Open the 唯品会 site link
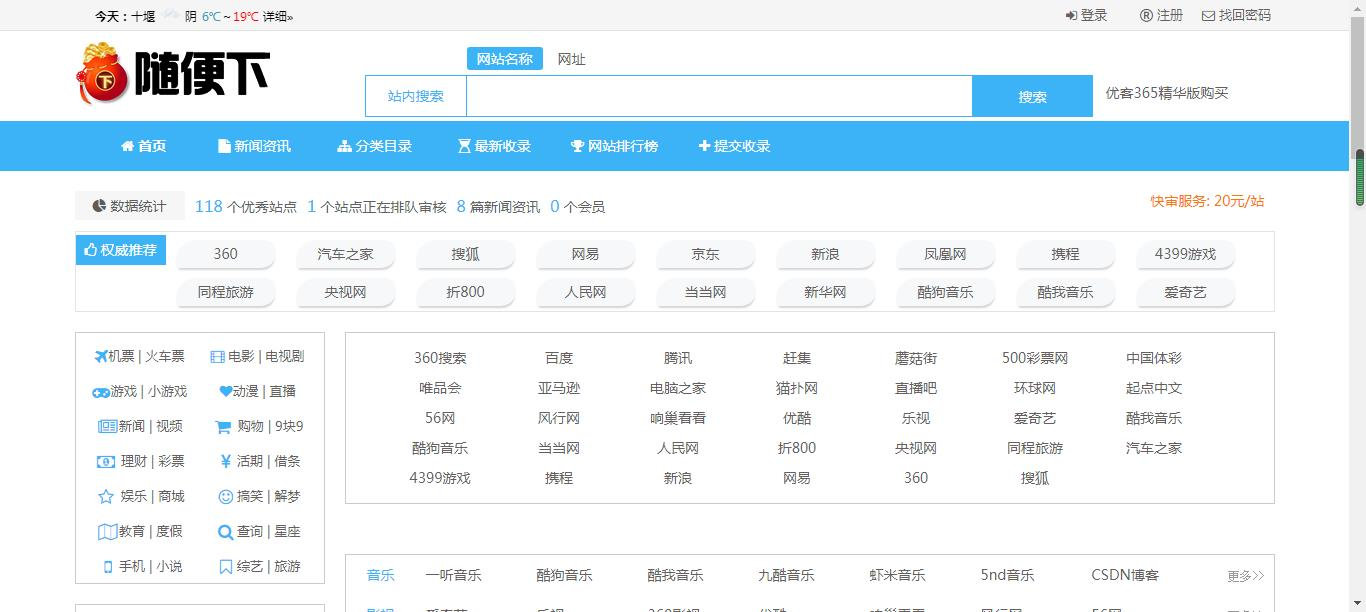This screenshot has height=612, width=1366. [x=440, y=388]
